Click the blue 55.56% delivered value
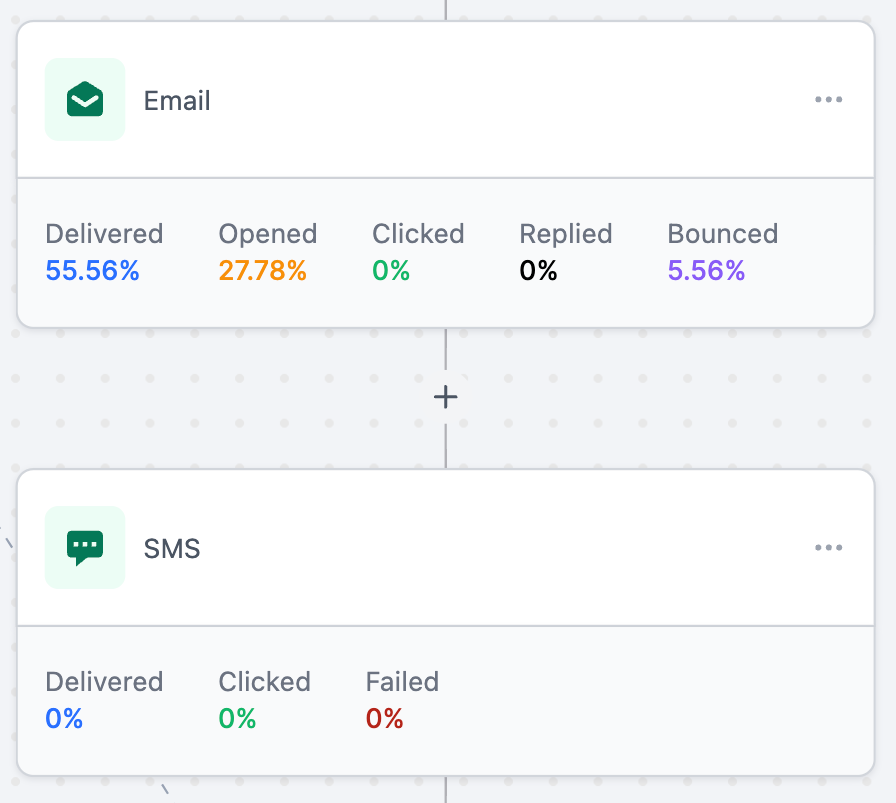Viewport: 896px width, 803px height. point(92,270)
